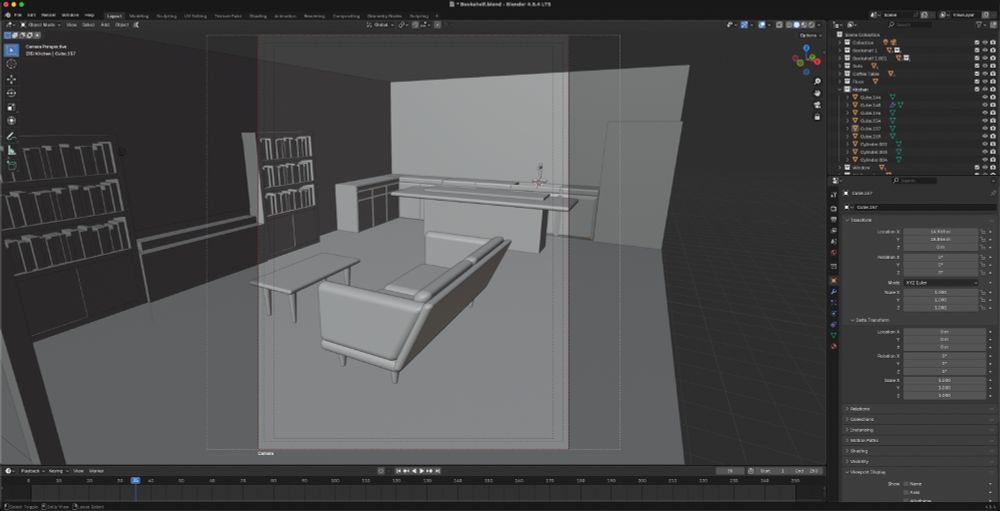Open the Scene properties tab
The height and width of the screenshot is (511, 1000).
click(833, 241)
